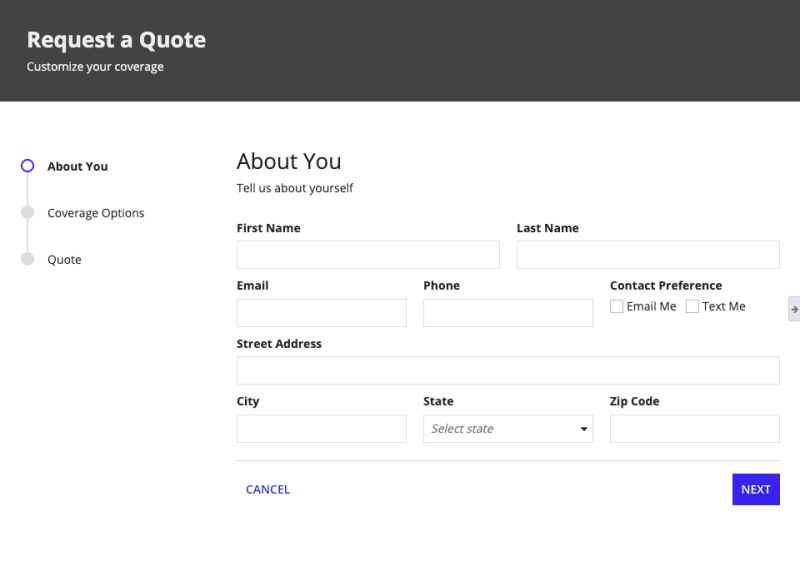Focus the First Name input field

click(368, 254)
